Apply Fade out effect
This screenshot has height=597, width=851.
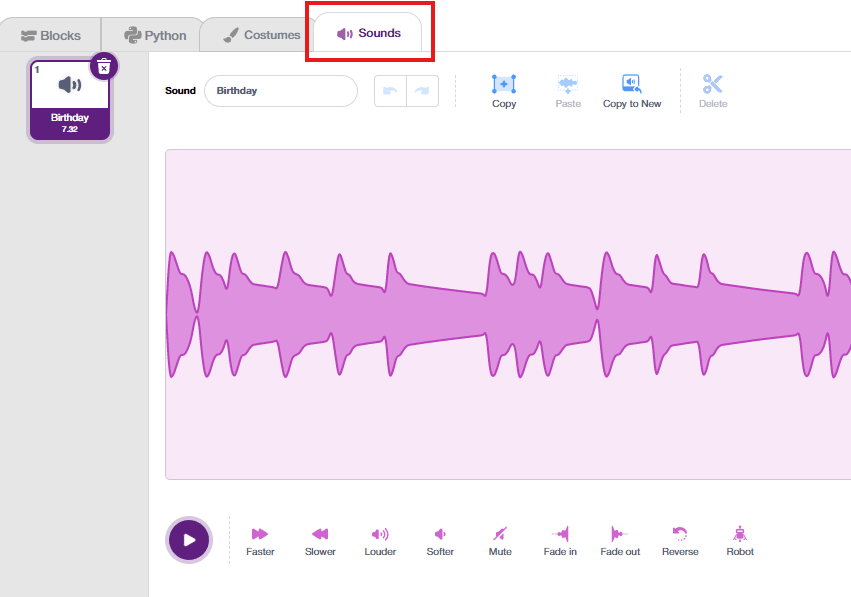click(x=620, y=540)
